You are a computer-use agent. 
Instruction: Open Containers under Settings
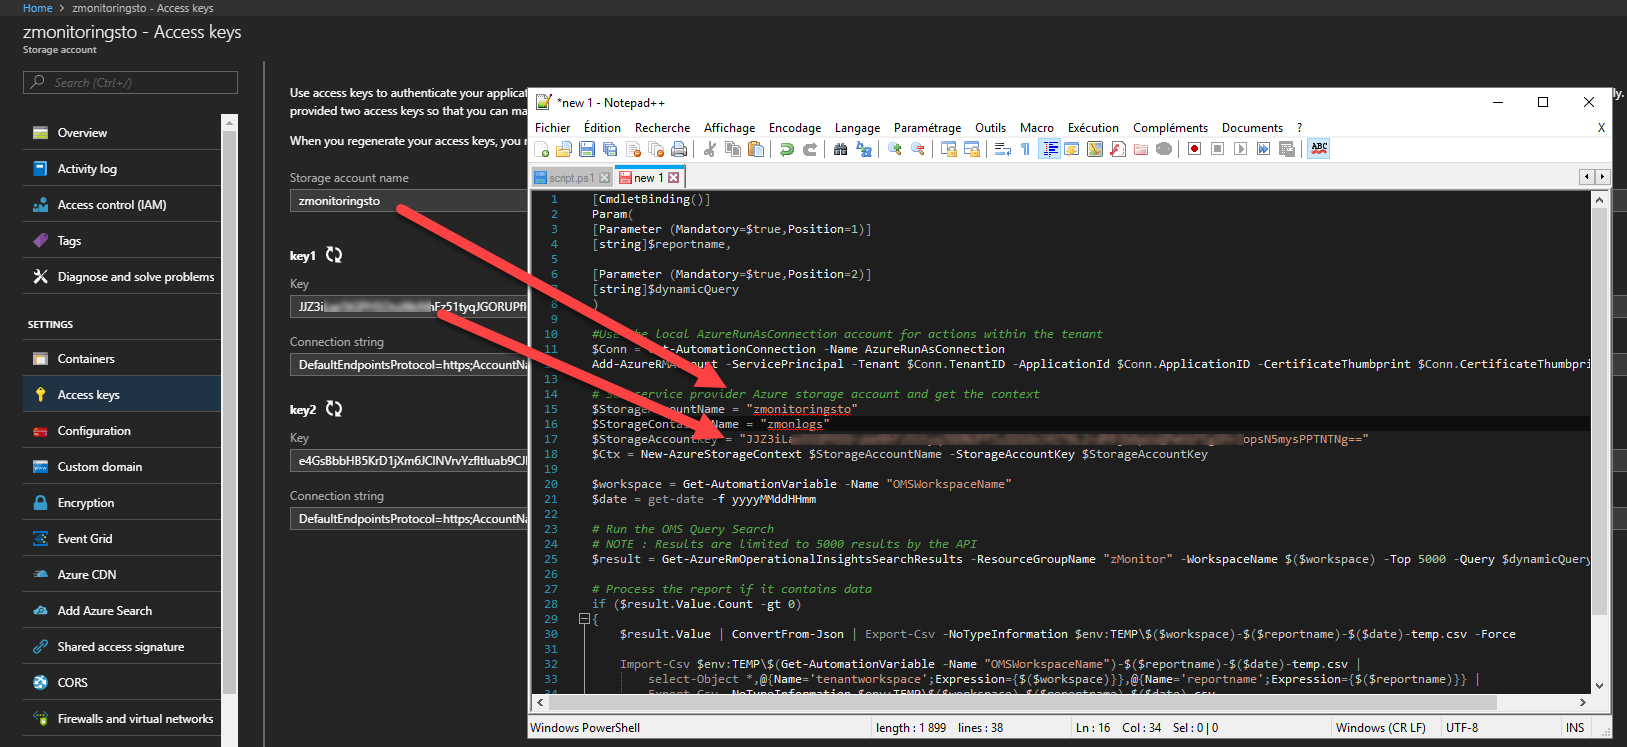tap(122, 359)
